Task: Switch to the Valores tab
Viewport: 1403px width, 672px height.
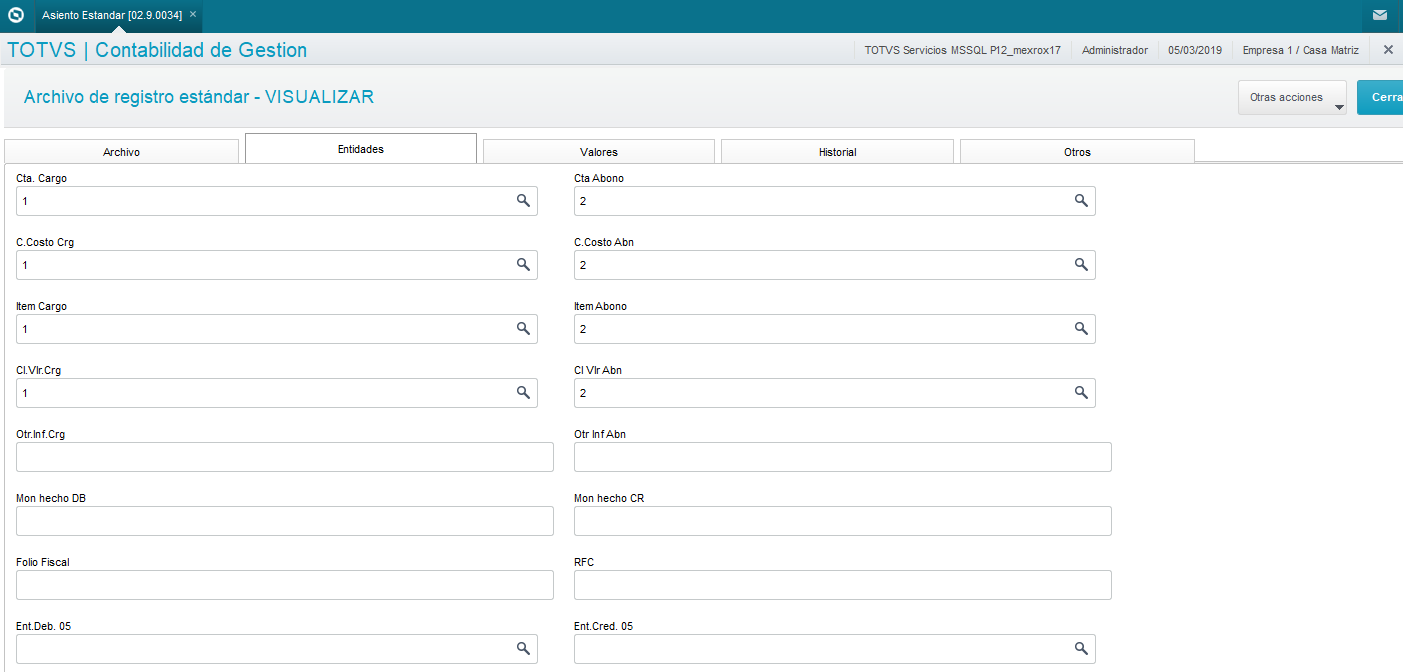Action: click(x=599, y=152)
